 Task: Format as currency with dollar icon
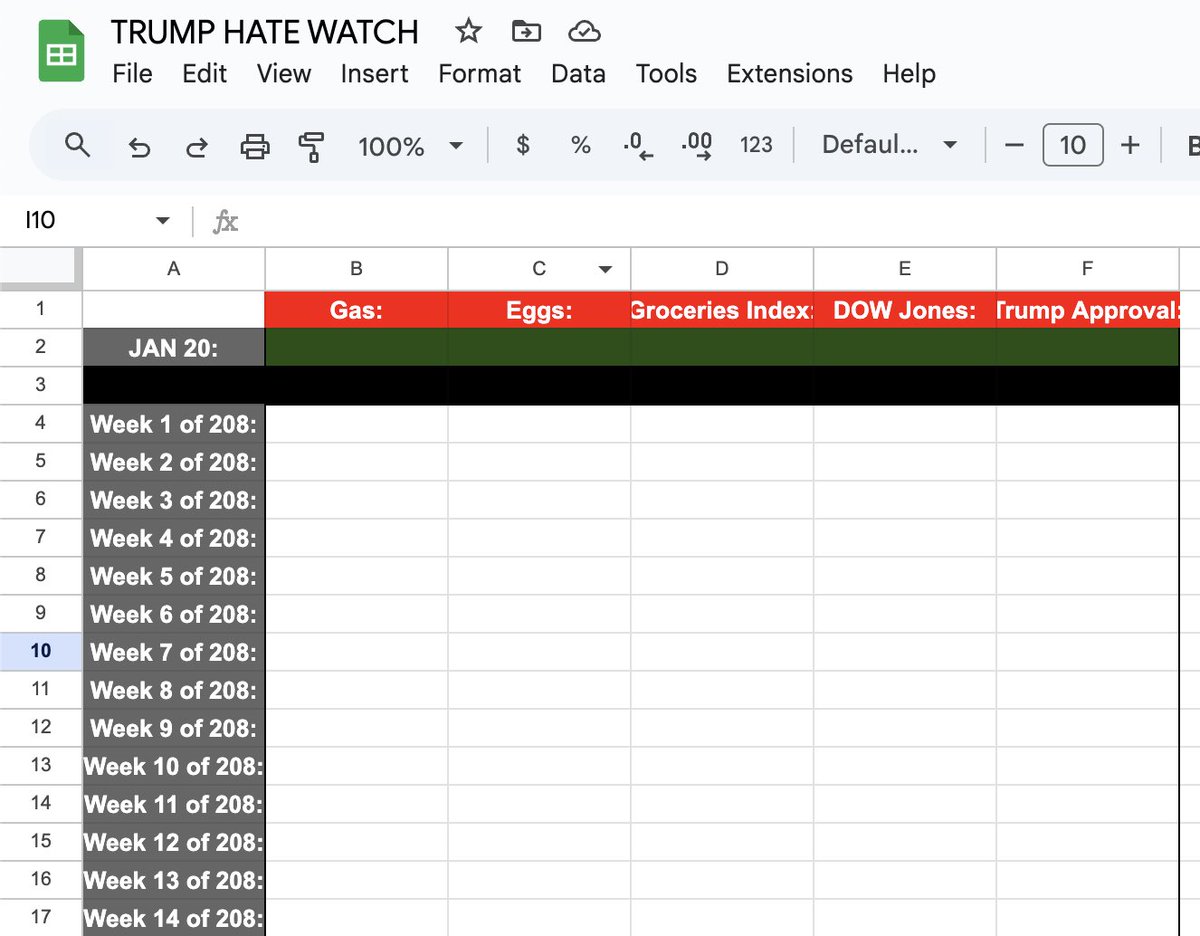click(522, 146)
